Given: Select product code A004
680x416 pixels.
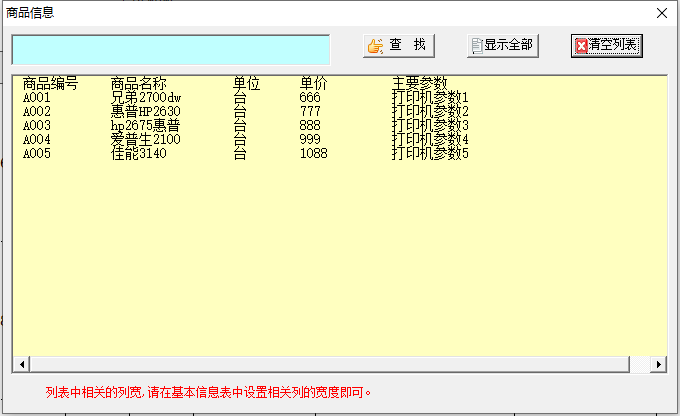Looking at the screenshot, I should pyautogui.click(x=37, y=139).
